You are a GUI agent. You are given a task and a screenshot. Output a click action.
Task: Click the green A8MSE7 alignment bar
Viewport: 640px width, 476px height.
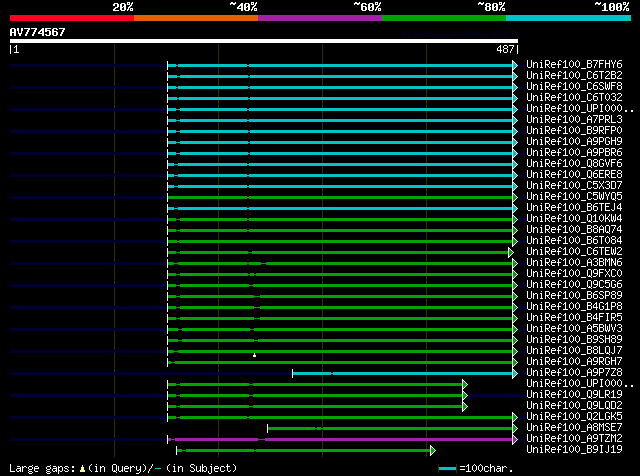(x=390, y=429)
